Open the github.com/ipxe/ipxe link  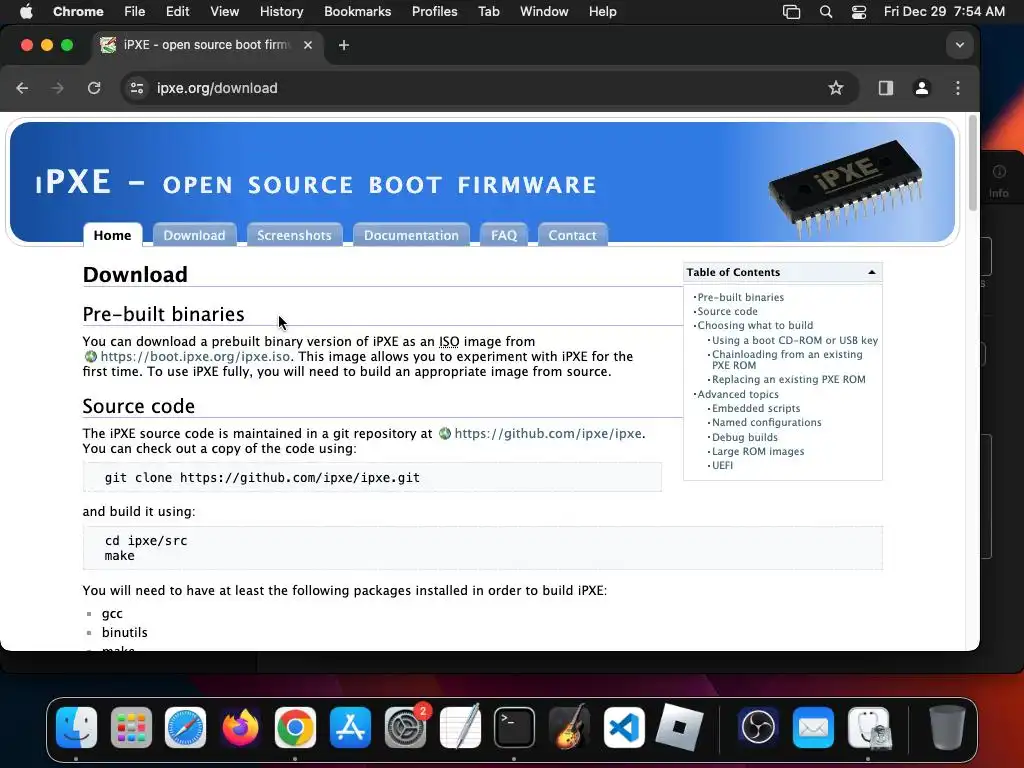coord(548,434)
